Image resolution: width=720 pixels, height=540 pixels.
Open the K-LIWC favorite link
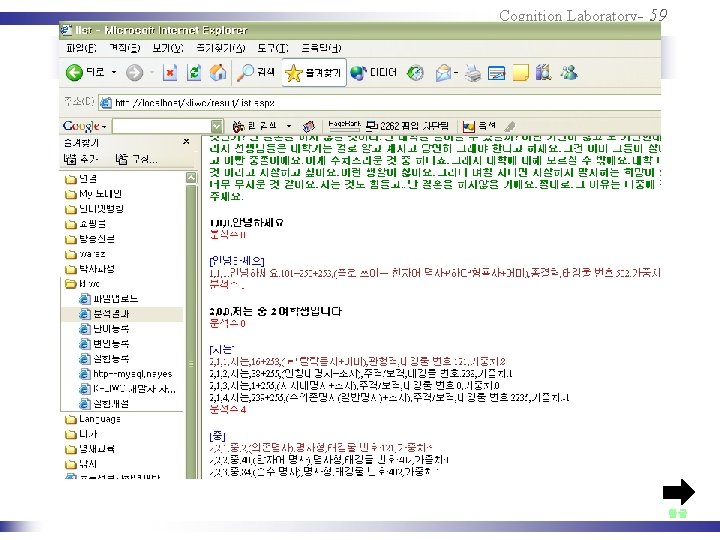coord(128,389)
